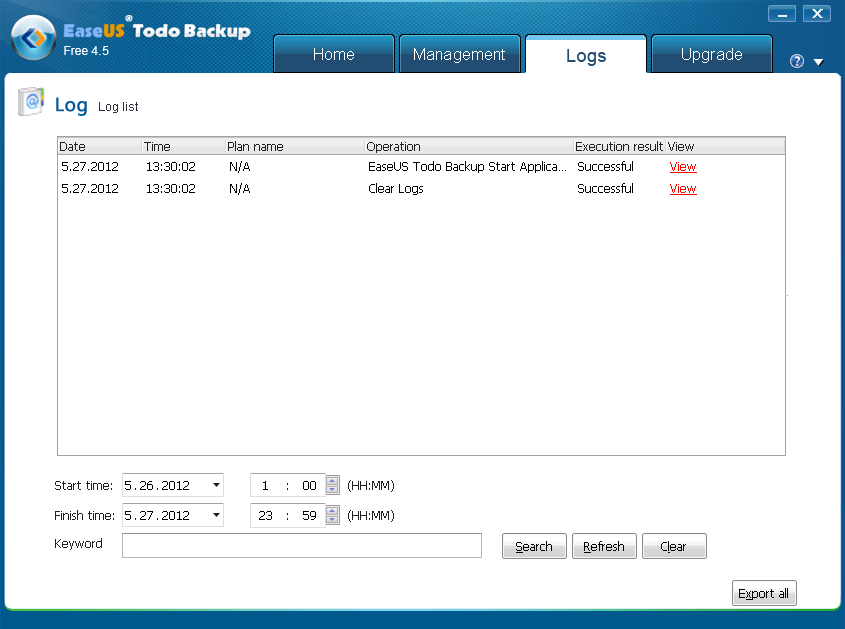Click Finish time hour field showing 23
Image resolution: width=845 pixels, height=629 pixels.
coord(265,516)
